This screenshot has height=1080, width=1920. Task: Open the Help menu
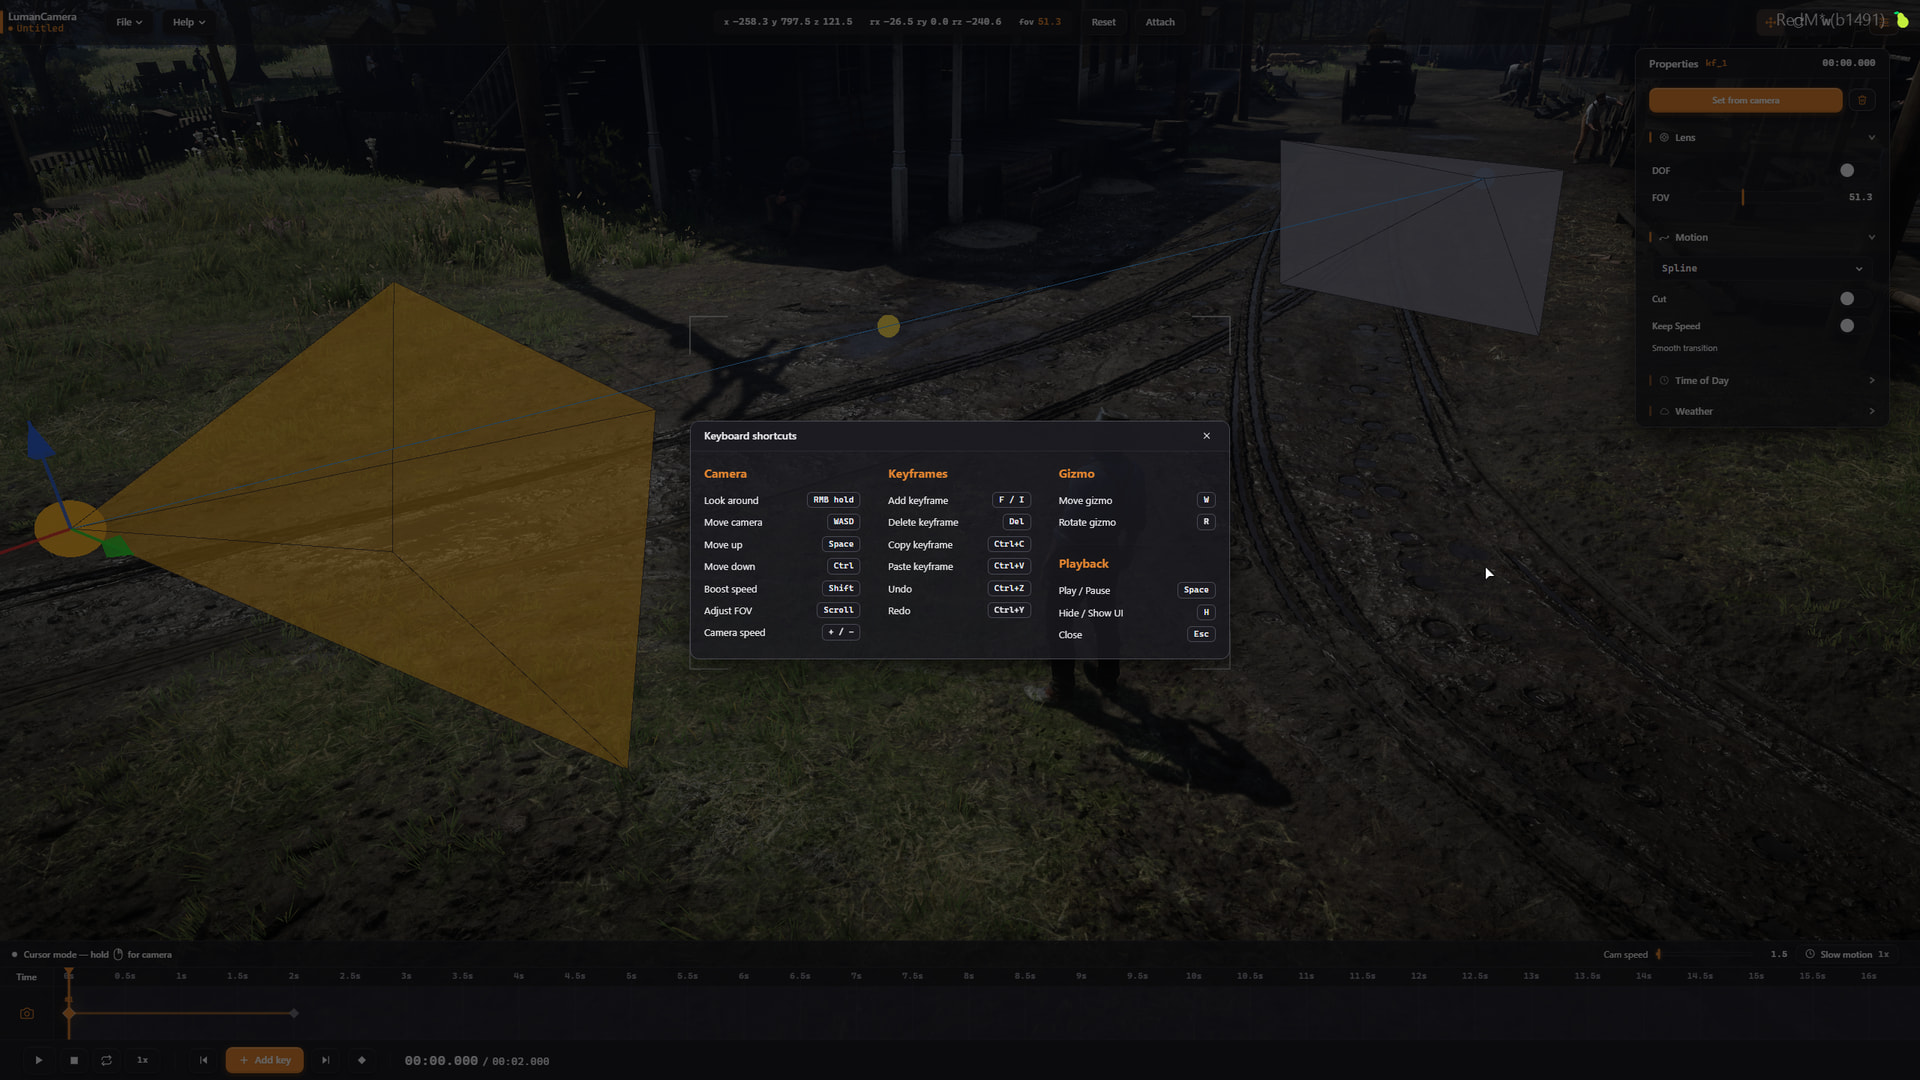[x=189, y=22]
